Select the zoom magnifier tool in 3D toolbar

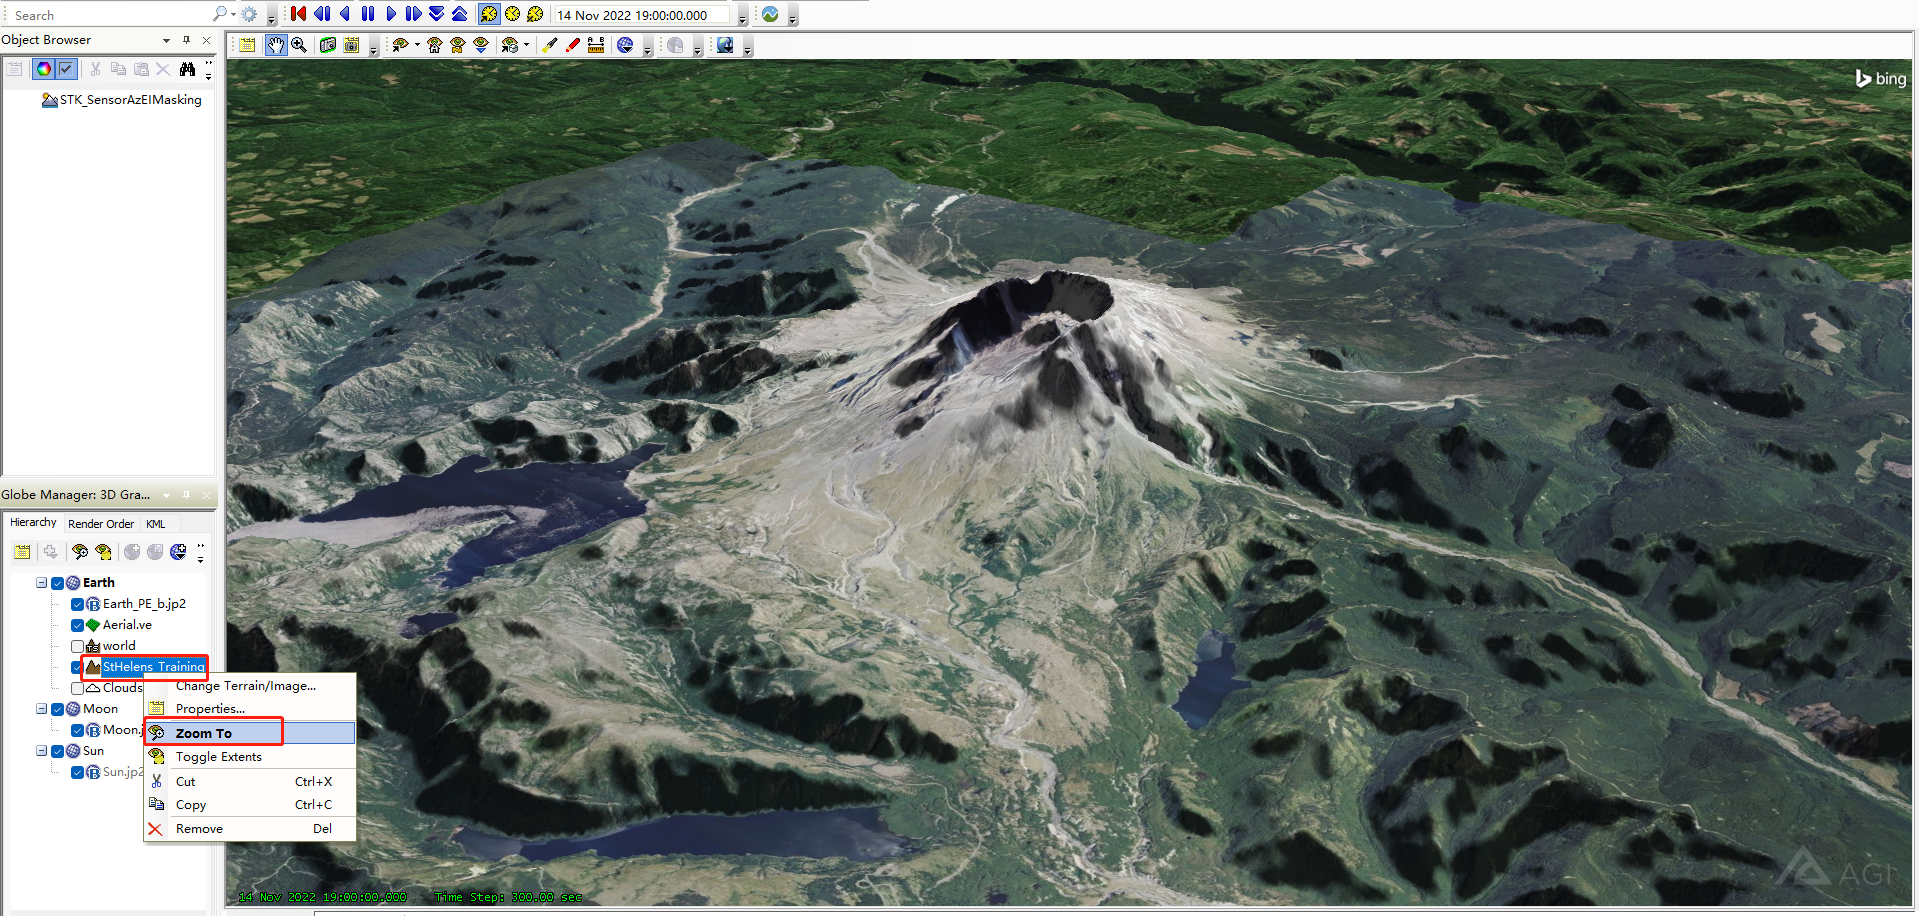coord(299,45)
